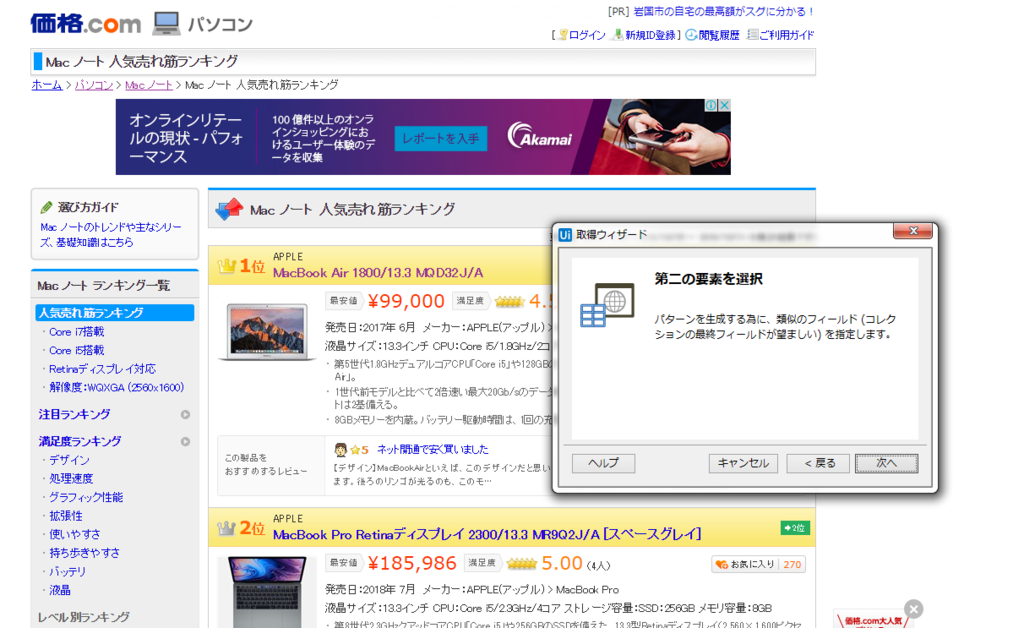This screenshot has width=1024, height=628.
Task: Click the 1位 crown icon
Action: click(x=227, y=266)
